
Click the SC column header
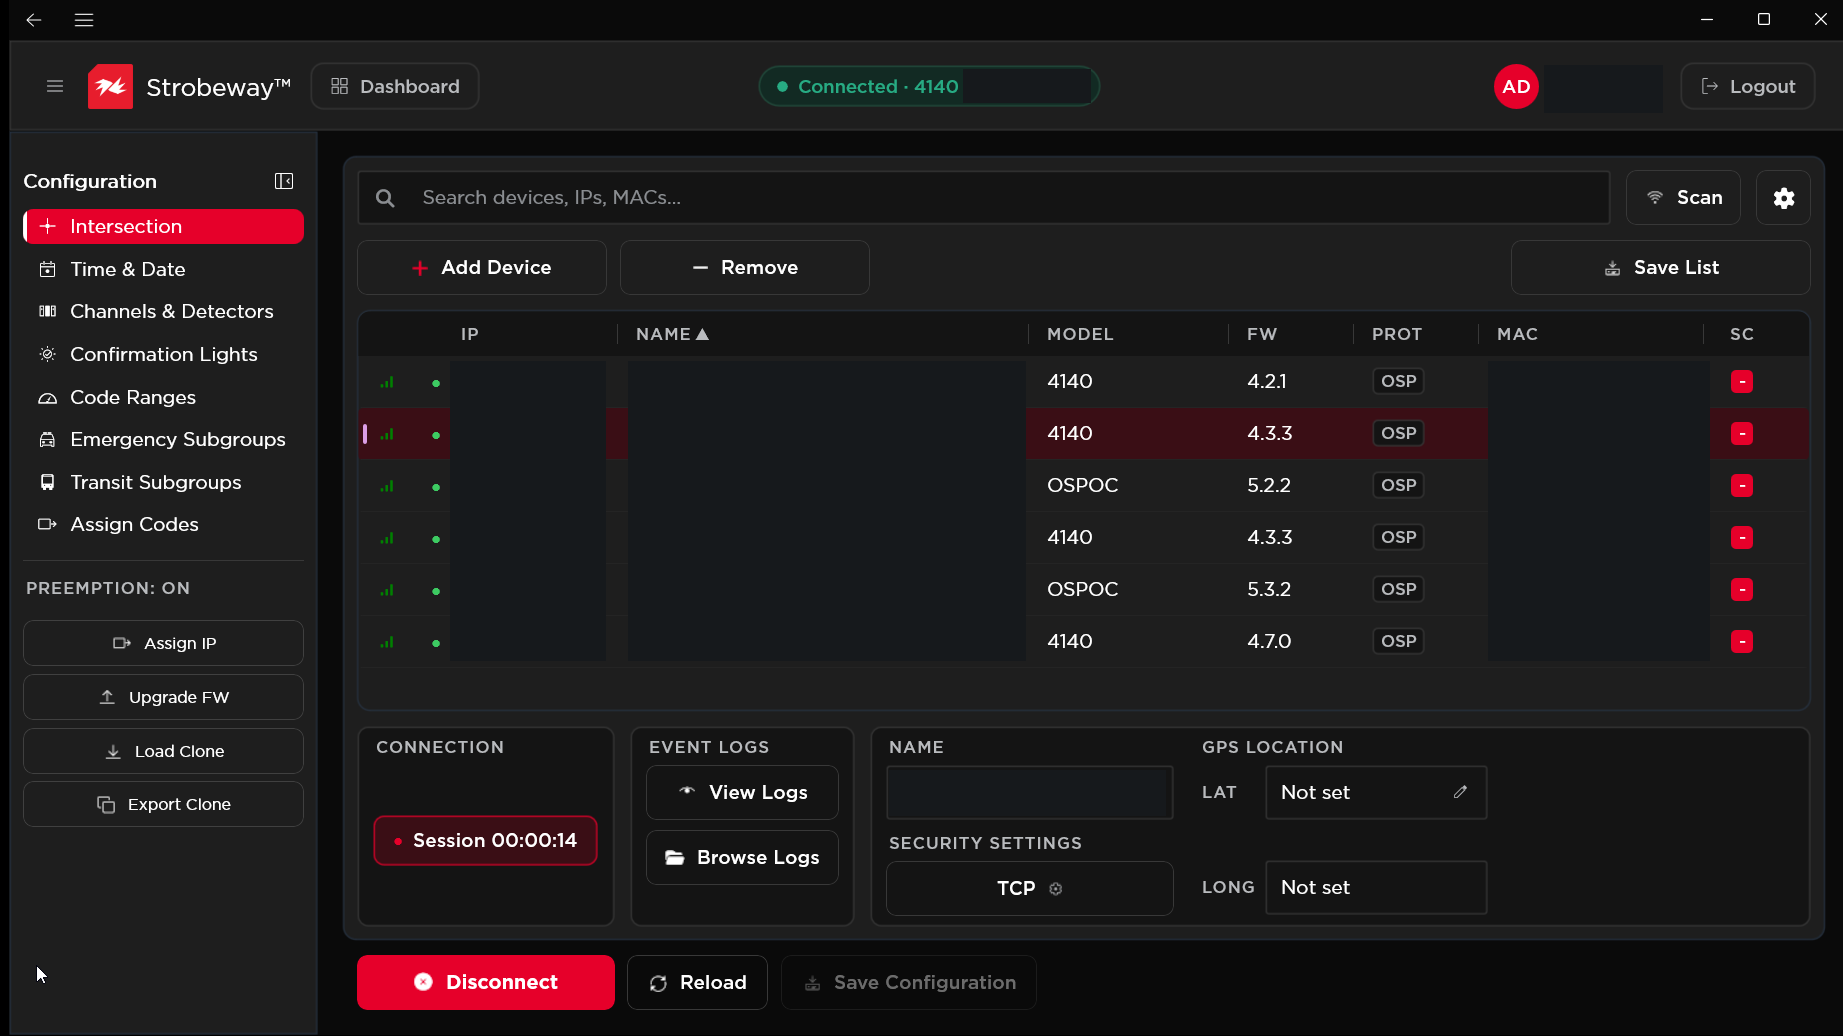point(1742,334)
